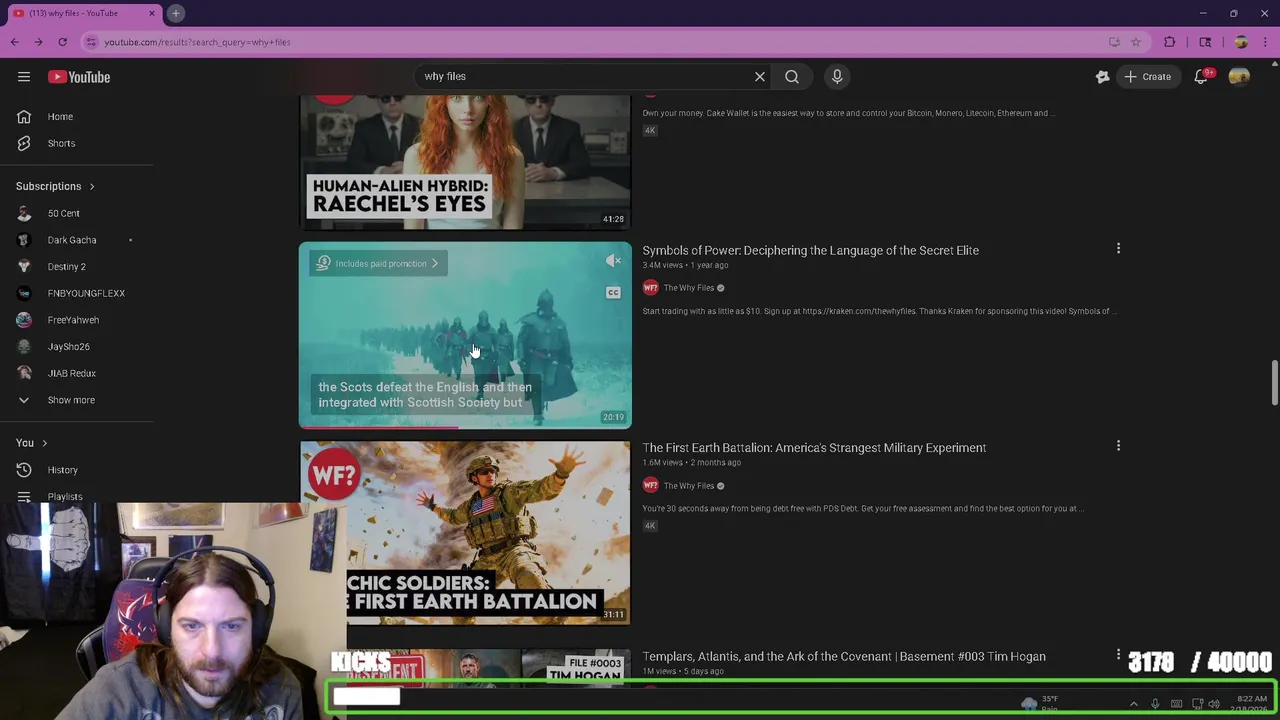Open 'Symbols of Power' video title
1280x720 pixels.
810,250
